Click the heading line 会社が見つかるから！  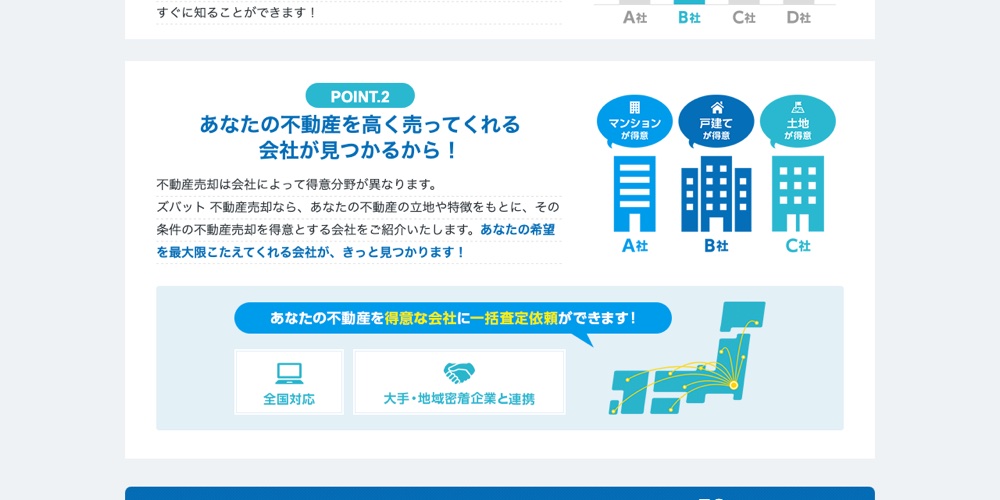click(360, 151)
